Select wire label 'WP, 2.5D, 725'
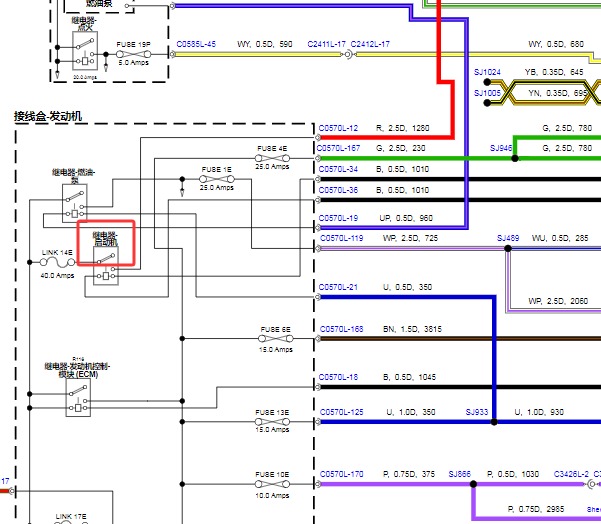Viewport: 601px width, 524px height. tap(410, 238)
